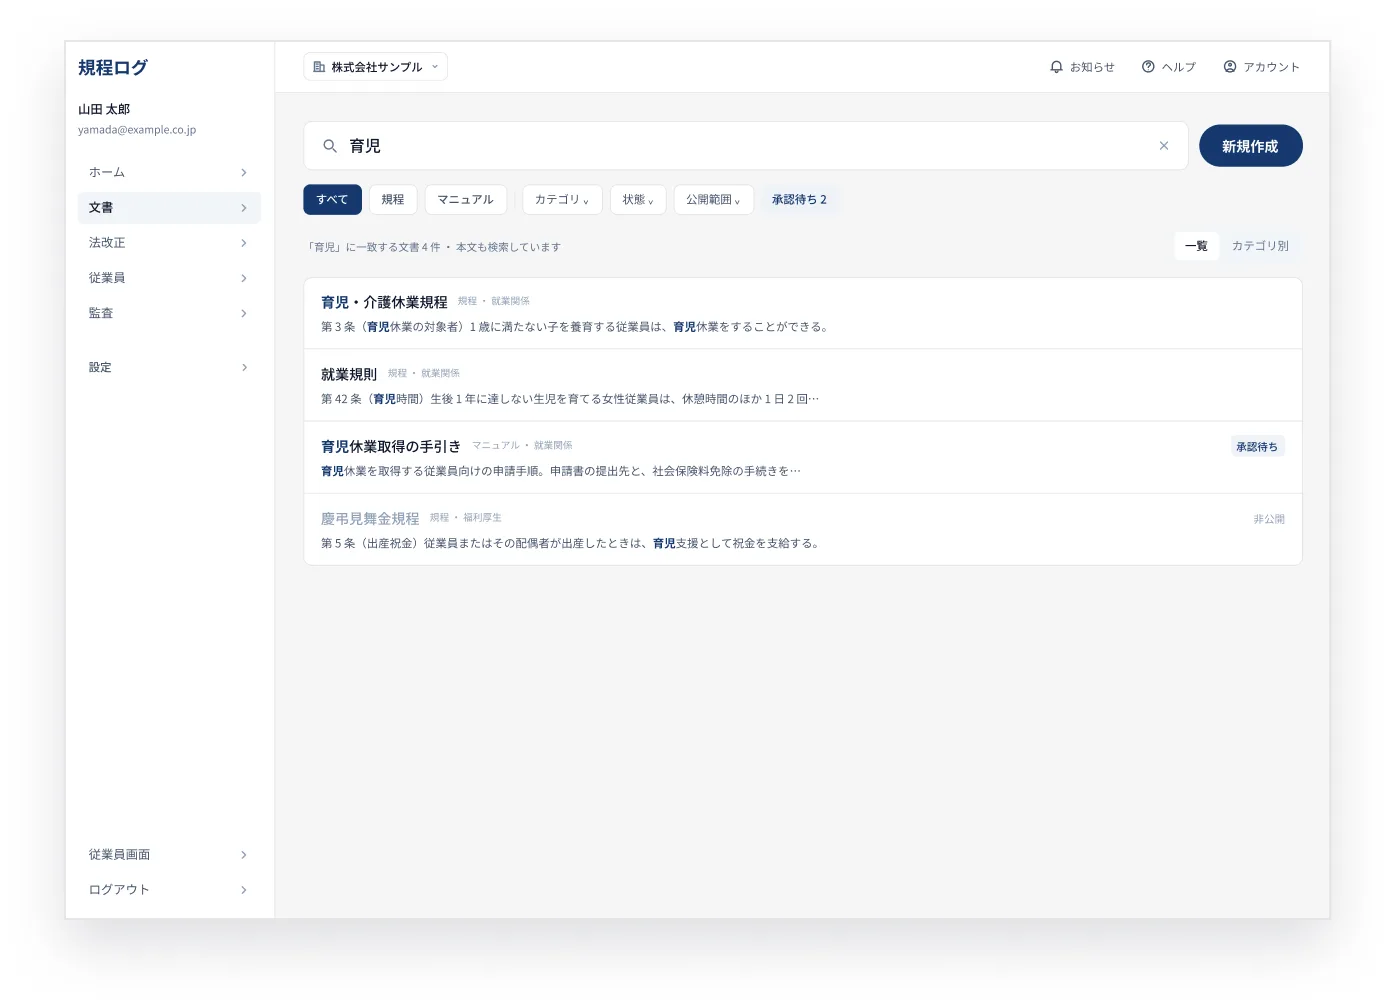Click the 非公開 status label

1269,519
